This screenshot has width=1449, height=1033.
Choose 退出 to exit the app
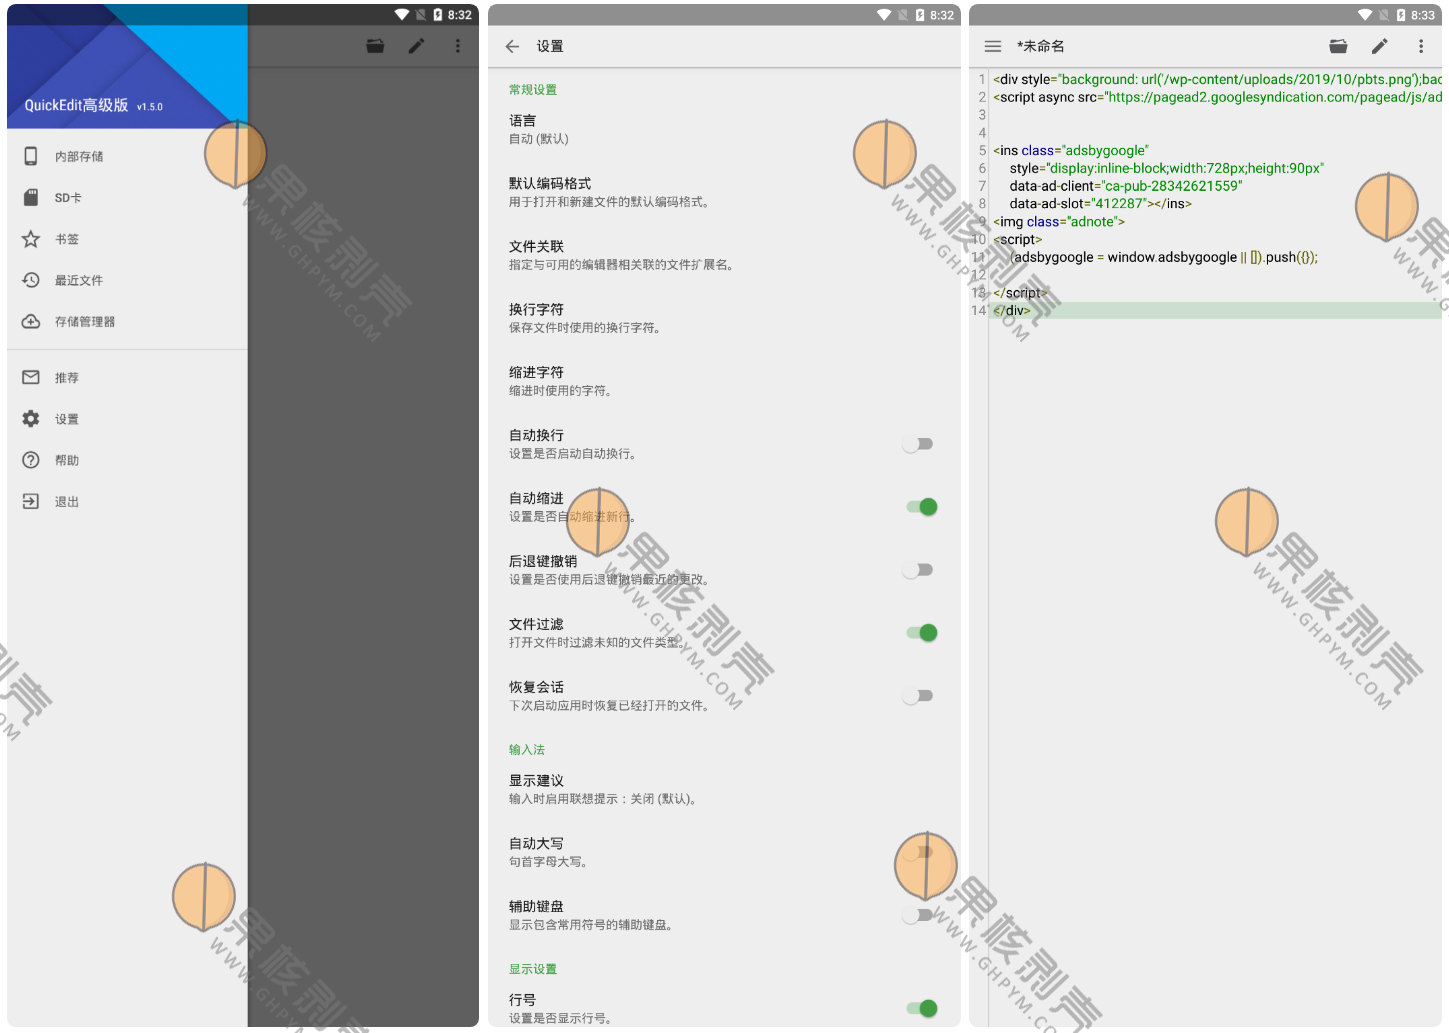pyautogui.click(x=127, y=502)
